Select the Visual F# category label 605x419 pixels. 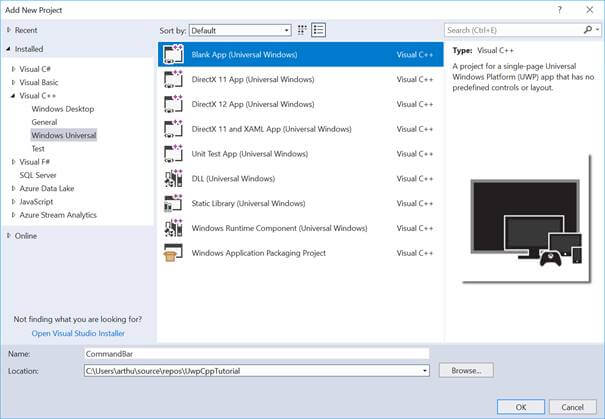(x=35, y=162)
